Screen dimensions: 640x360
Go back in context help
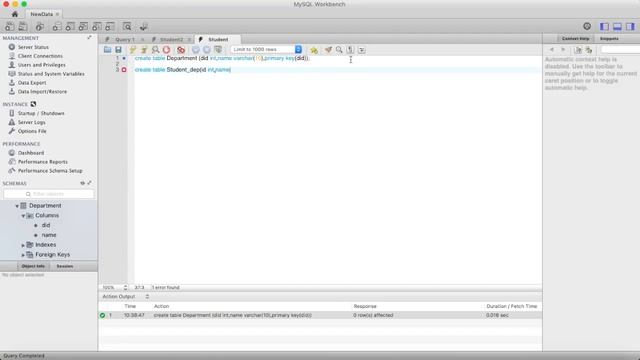pos(551,50)
